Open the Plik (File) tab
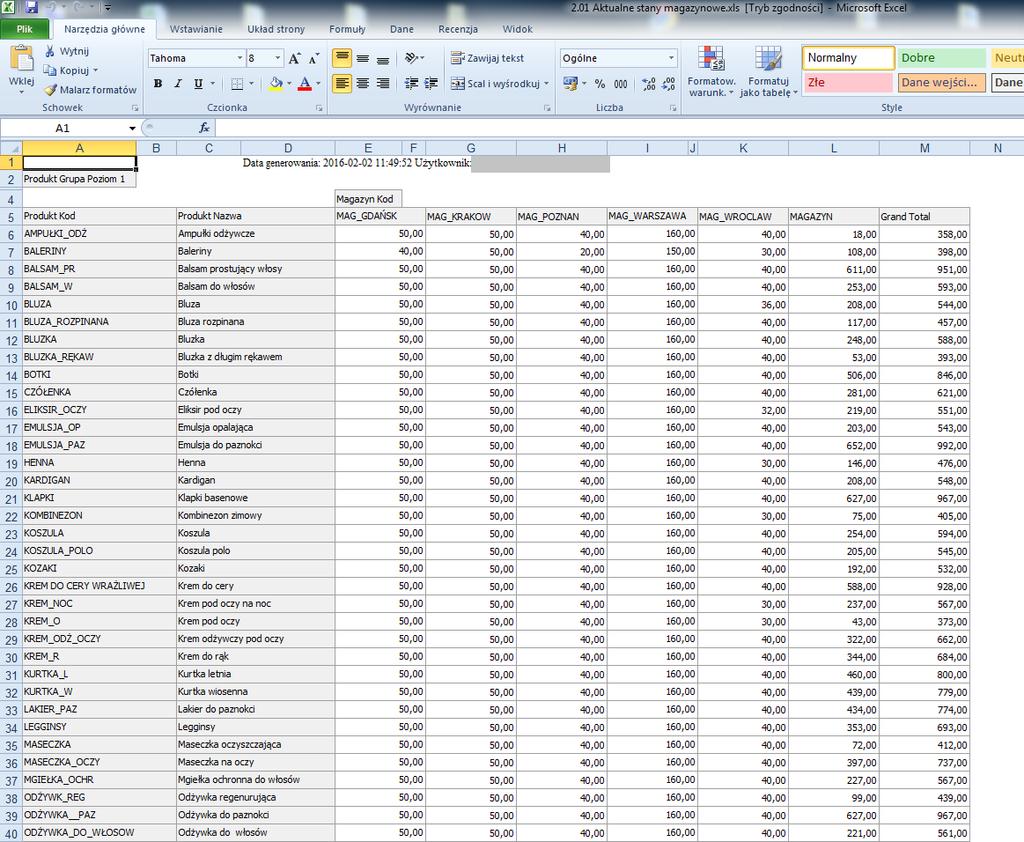The width and height of the screenshot is (1024, 842). coord(25,29)
